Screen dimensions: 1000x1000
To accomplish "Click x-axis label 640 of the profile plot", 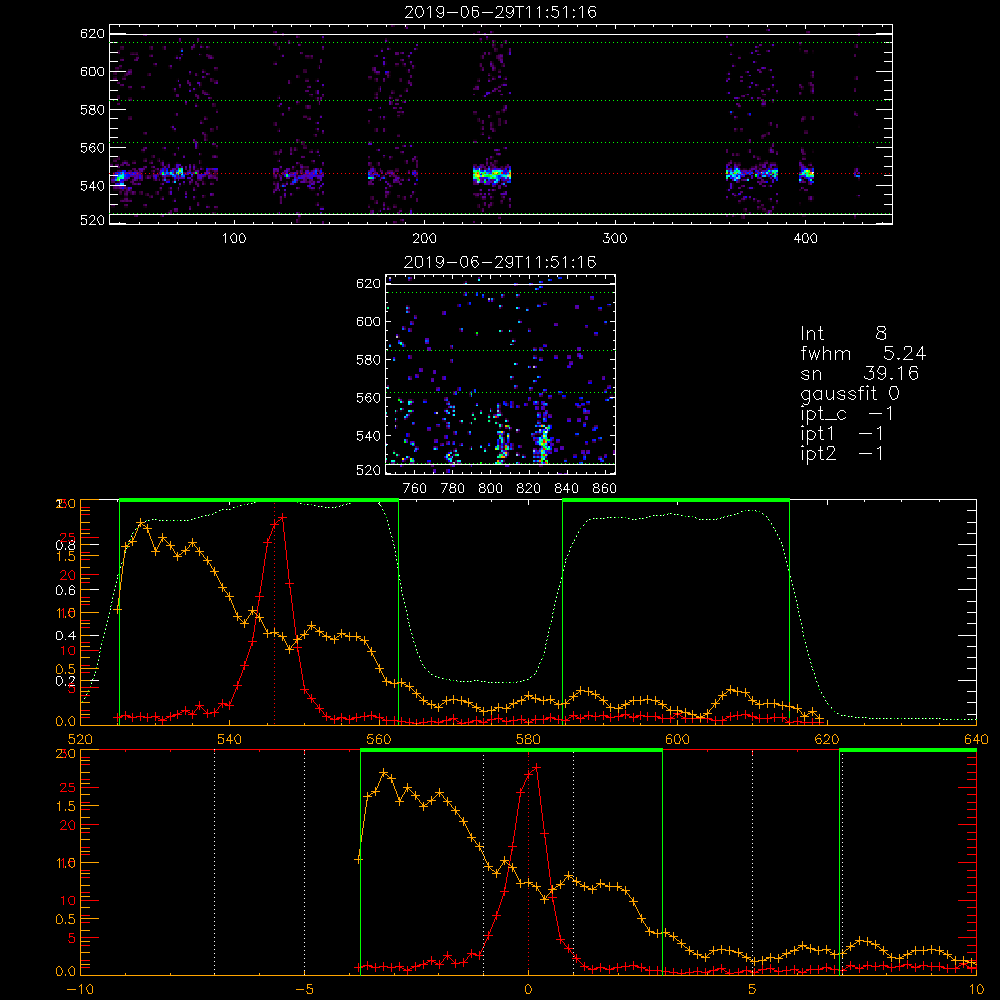I will point(976,739).
